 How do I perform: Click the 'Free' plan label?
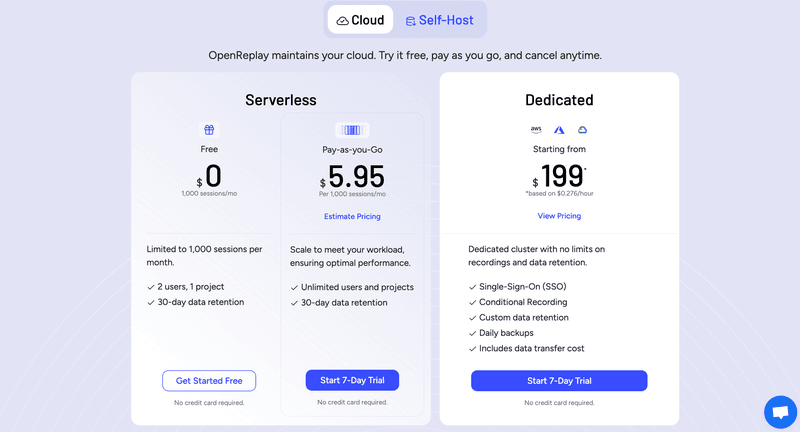pos(209,149)
